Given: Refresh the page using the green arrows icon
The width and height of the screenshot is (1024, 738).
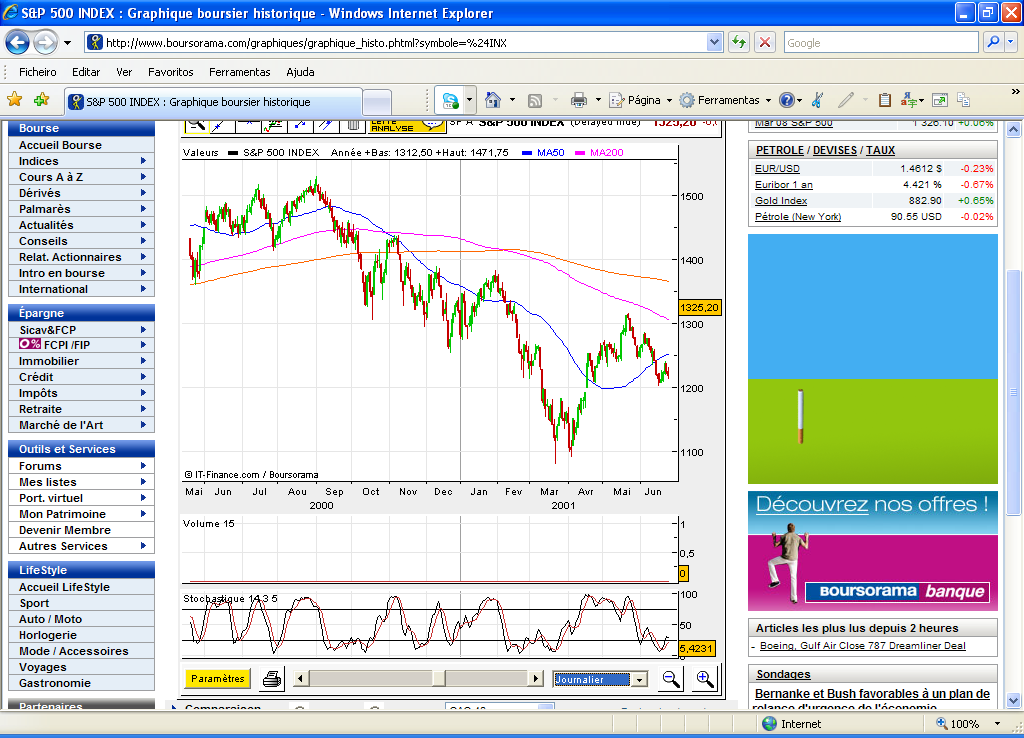Looking at the screenshot, I should pyautogui.click(x=739, y=42).
